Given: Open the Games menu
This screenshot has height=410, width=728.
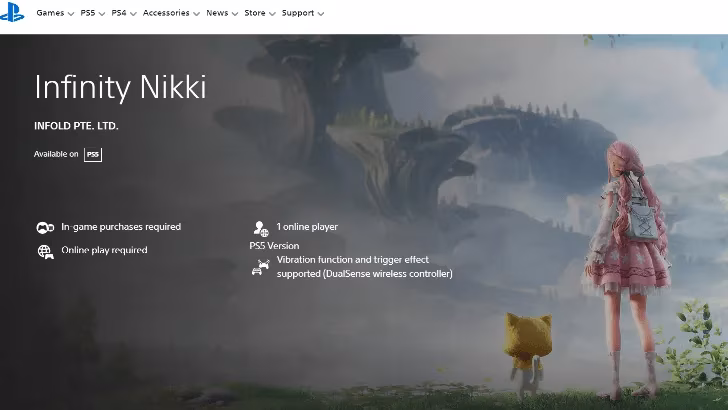Looking at the screenshot, I should [55, 13].
